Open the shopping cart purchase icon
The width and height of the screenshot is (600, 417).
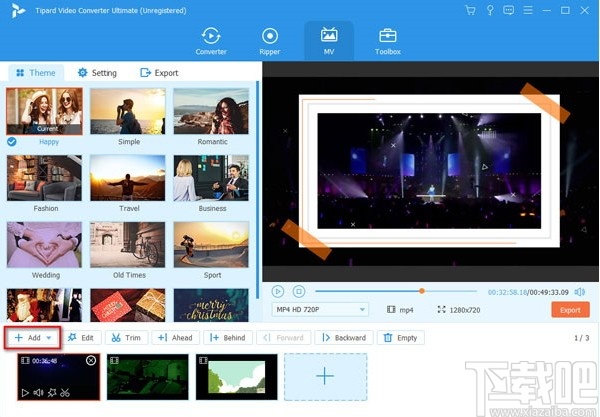(x=470, y=10)
